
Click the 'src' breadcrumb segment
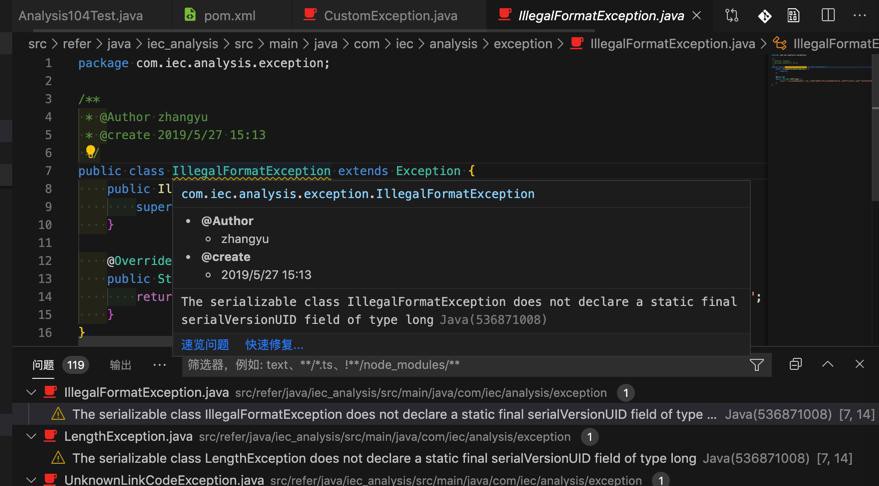38,44
